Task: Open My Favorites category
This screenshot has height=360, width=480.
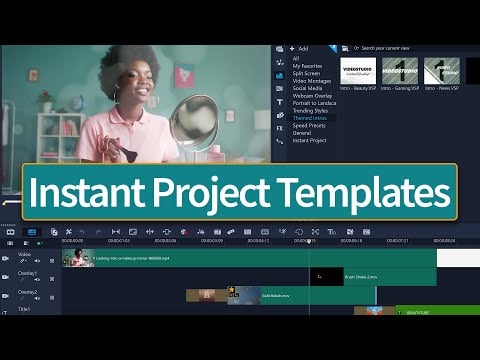Action: click(x=307, y=66)
